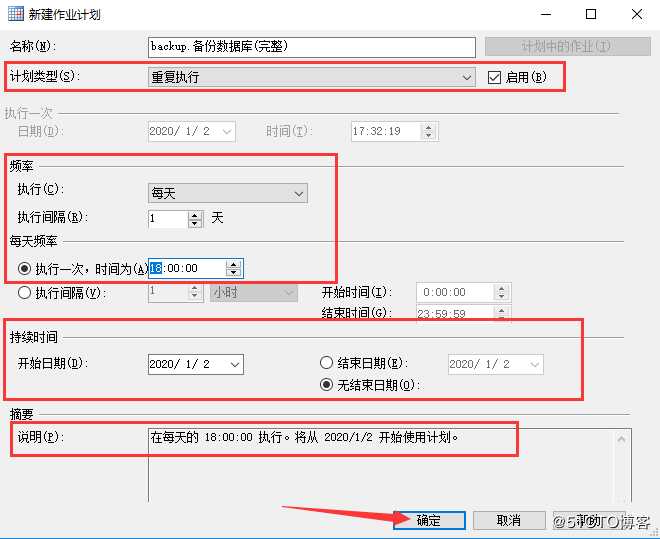660x539 pixels.
Task: Select the 结束日期 radio button
Action: click(x=327, y=363)
